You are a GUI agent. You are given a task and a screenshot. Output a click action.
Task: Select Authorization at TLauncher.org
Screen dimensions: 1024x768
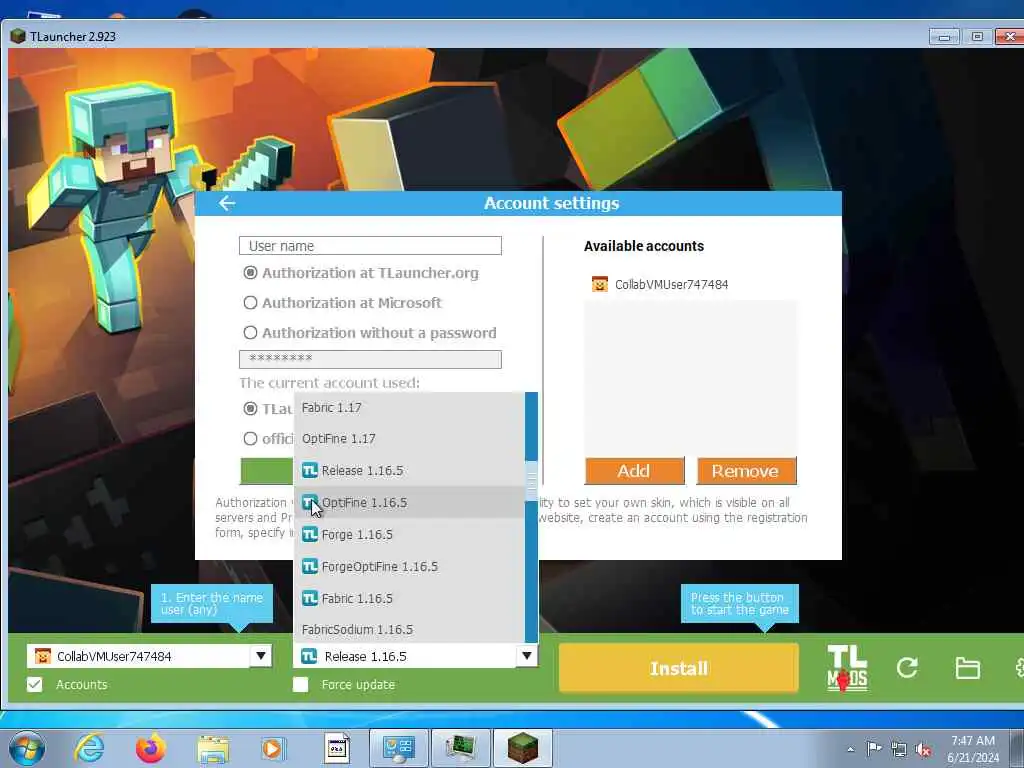pos(250,273)
